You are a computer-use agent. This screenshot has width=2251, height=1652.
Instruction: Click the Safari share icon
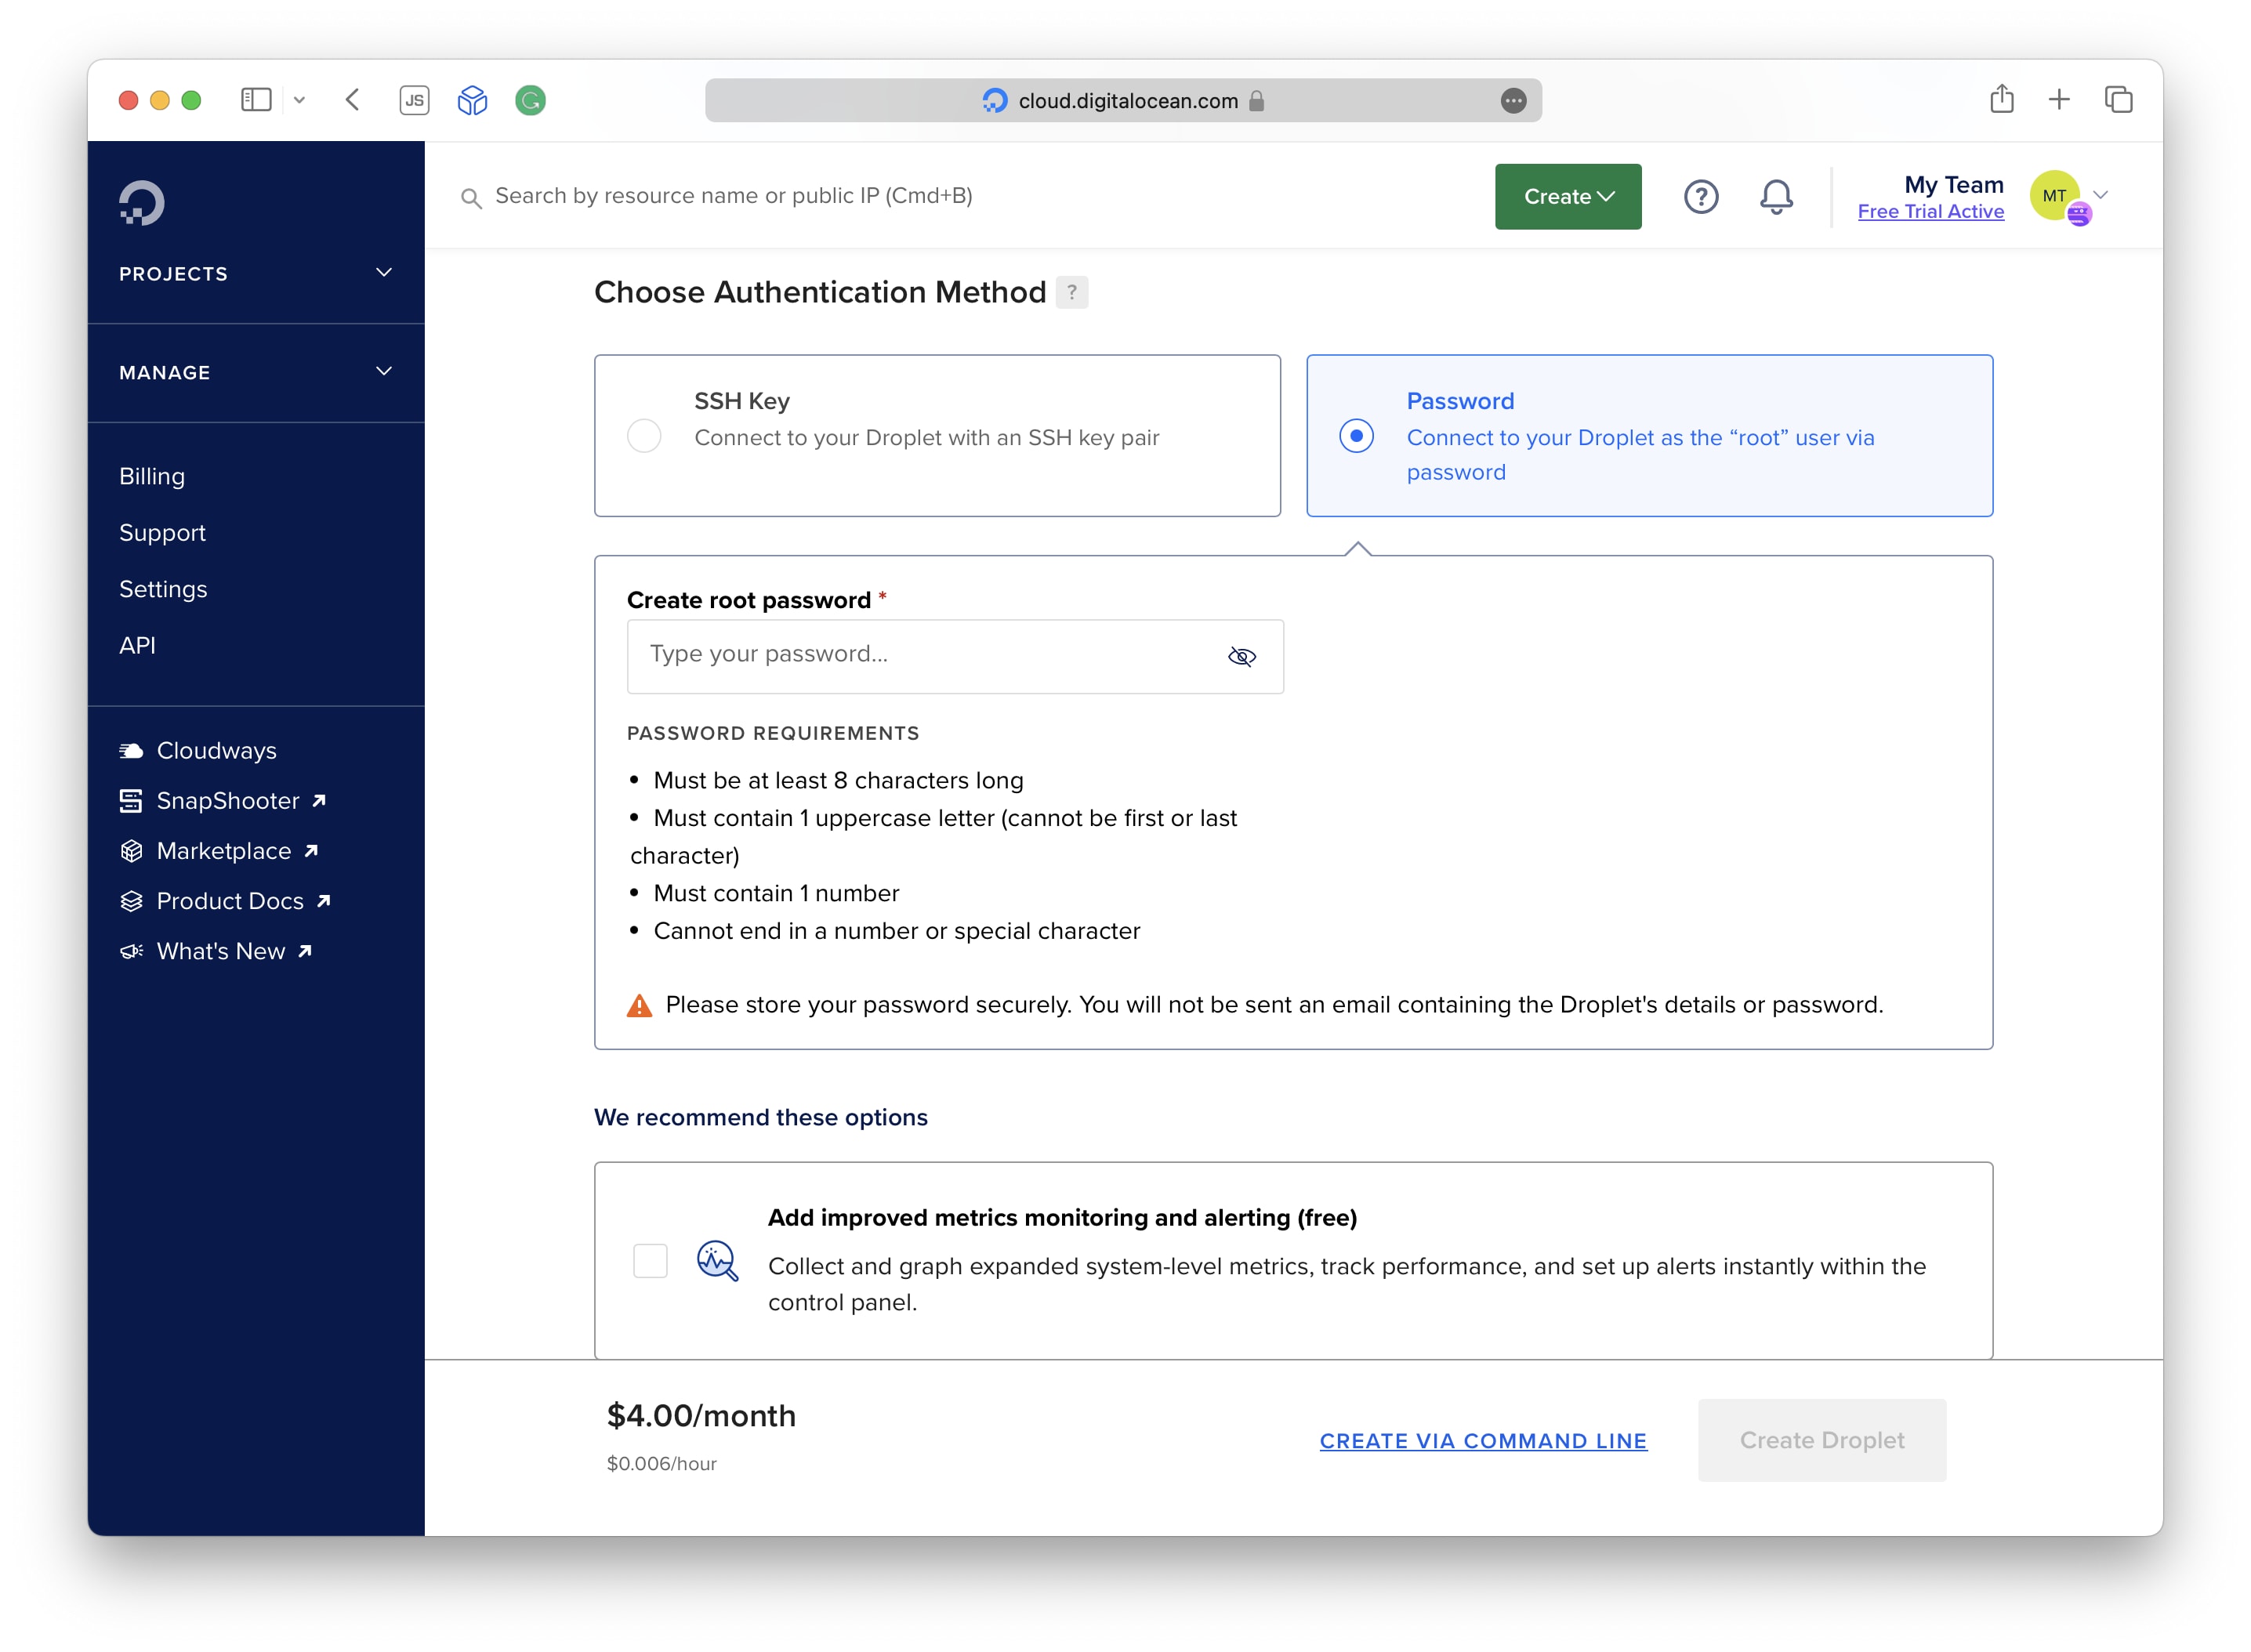2001,100
